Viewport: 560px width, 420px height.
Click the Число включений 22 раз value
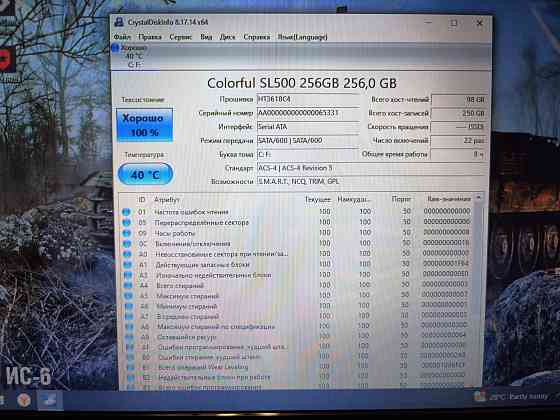(x=459, y=141)
